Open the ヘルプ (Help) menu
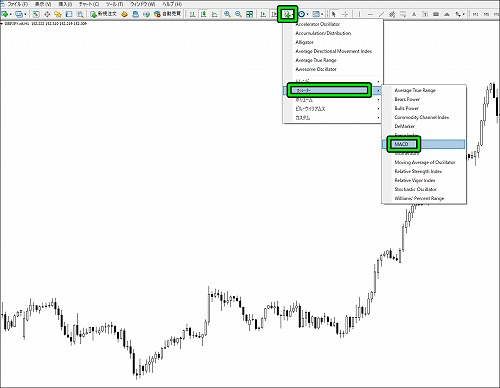The image size is (500, 388). pos(172,4)
